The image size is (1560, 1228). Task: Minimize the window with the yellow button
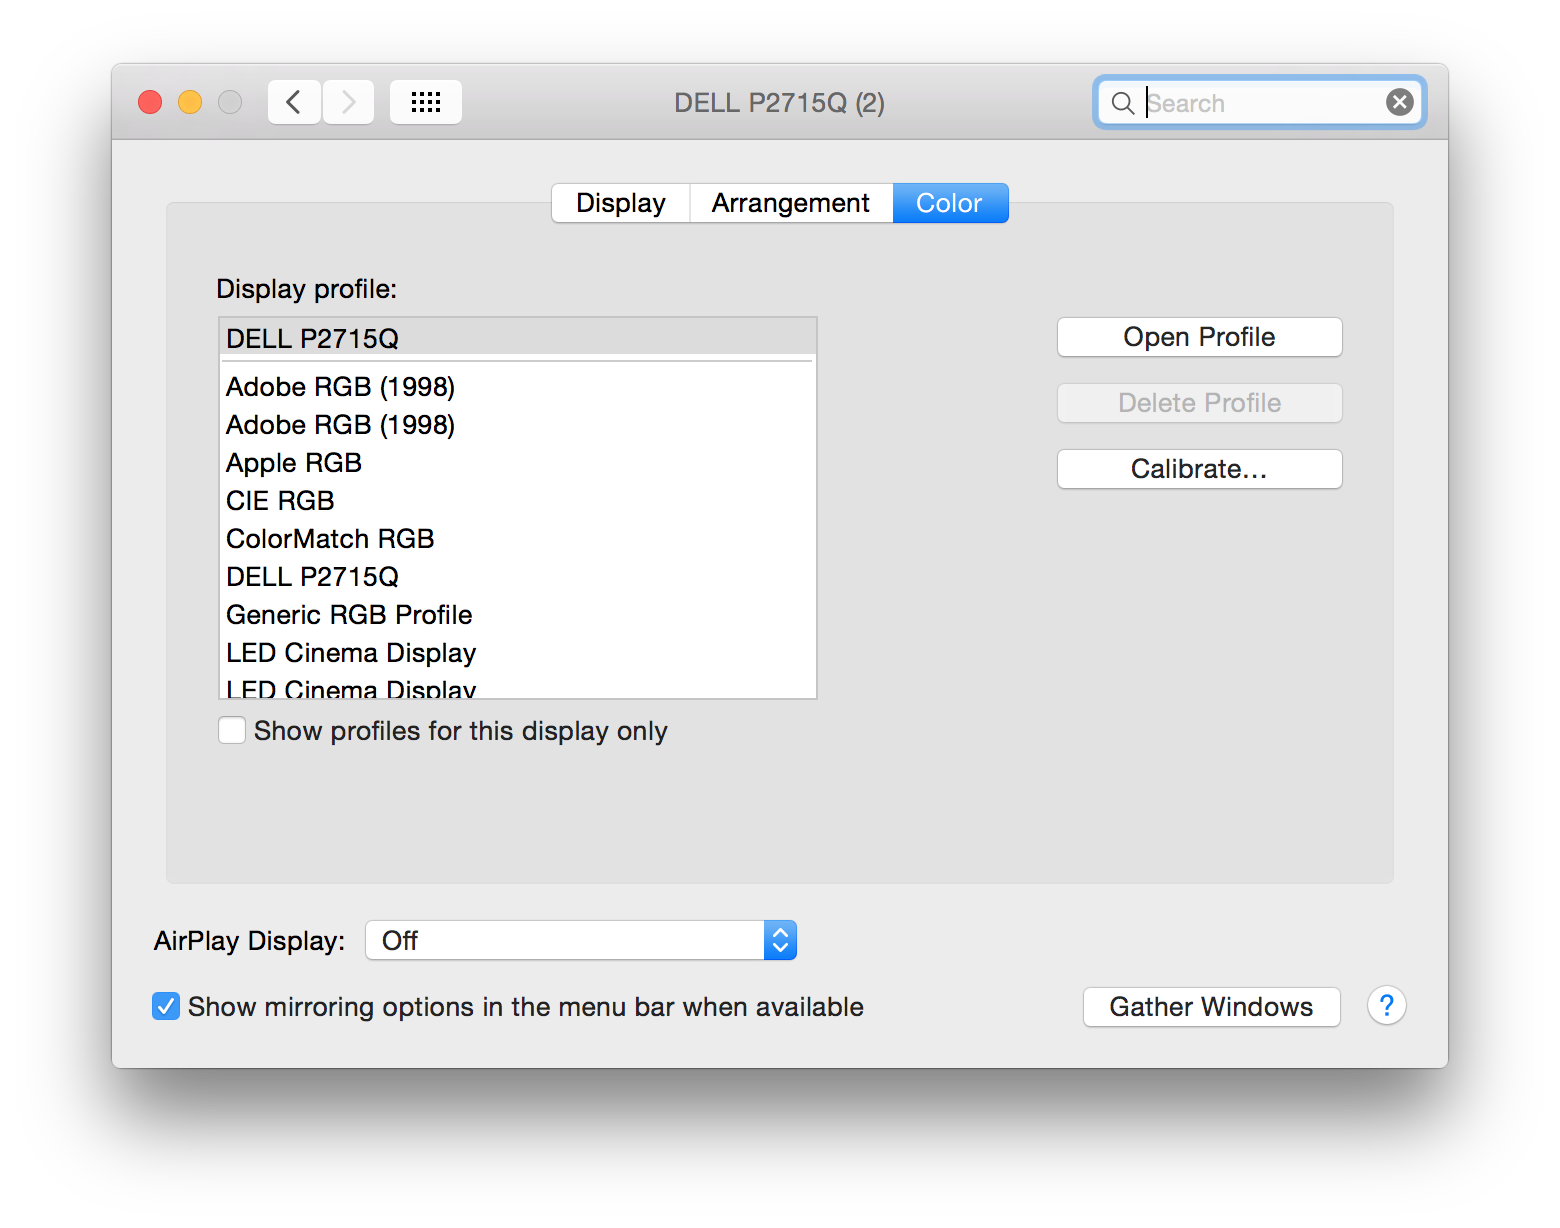(190, 102)
